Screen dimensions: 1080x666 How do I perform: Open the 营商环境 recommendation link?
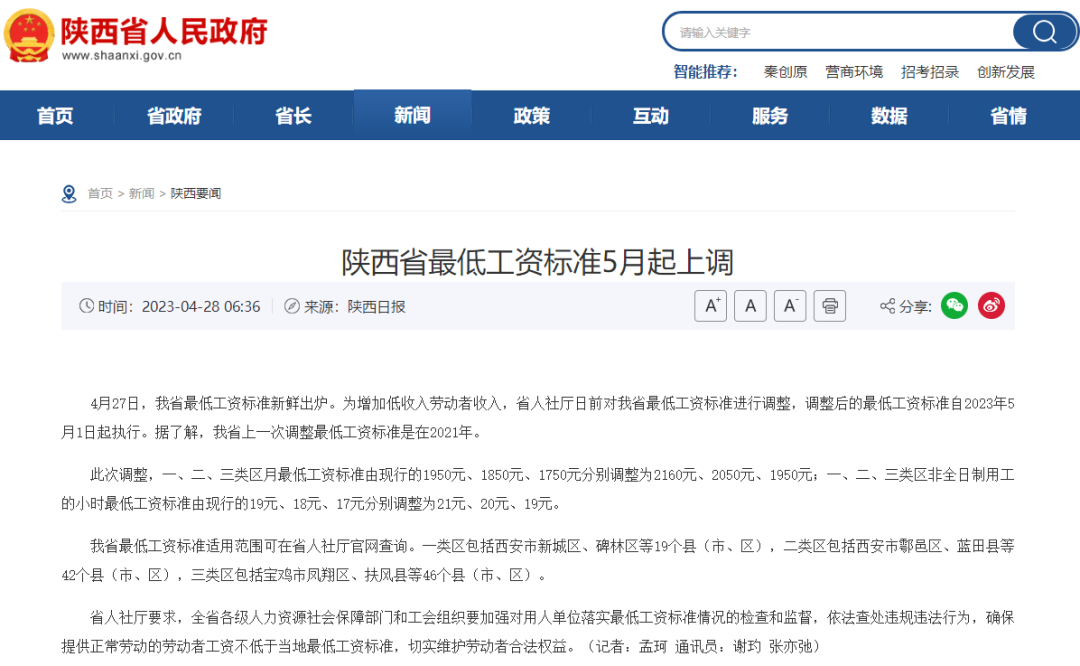pos(854,71)
